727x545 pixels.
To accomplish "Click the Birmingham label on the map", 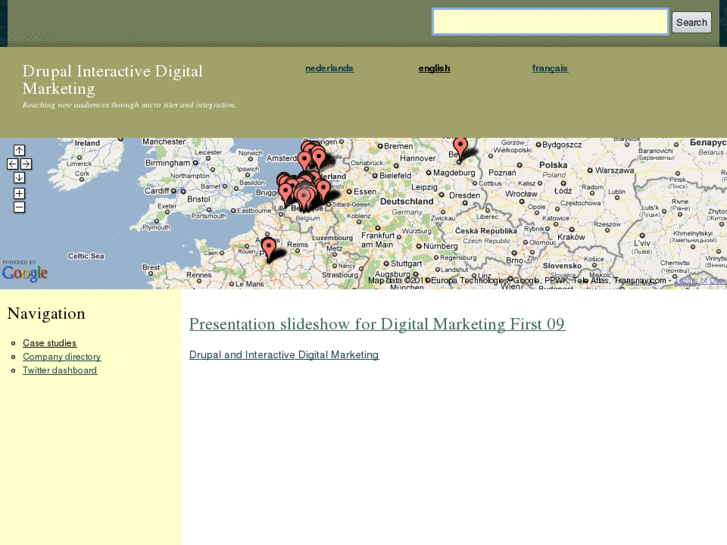I will [167, 163].
